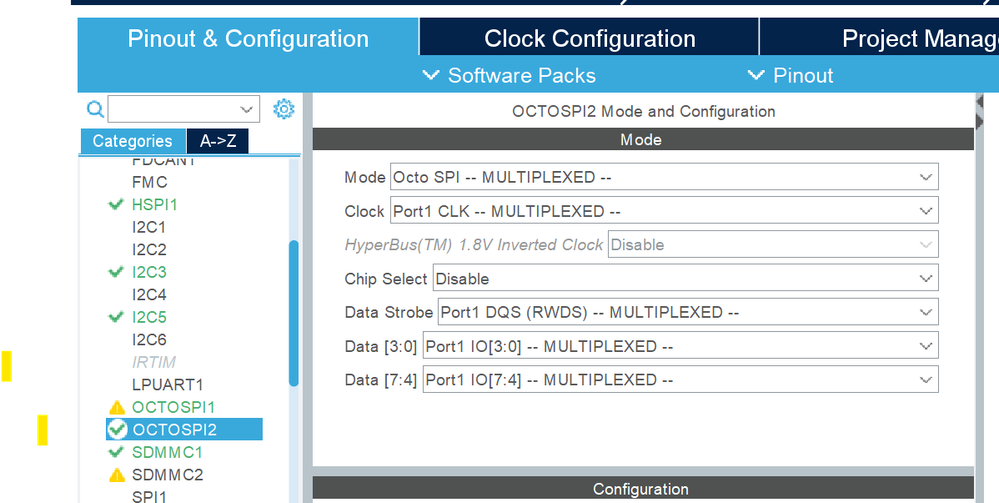Click the OCTOSPI1 warning triangle icon
999x503 pixels.
point(117,407)
